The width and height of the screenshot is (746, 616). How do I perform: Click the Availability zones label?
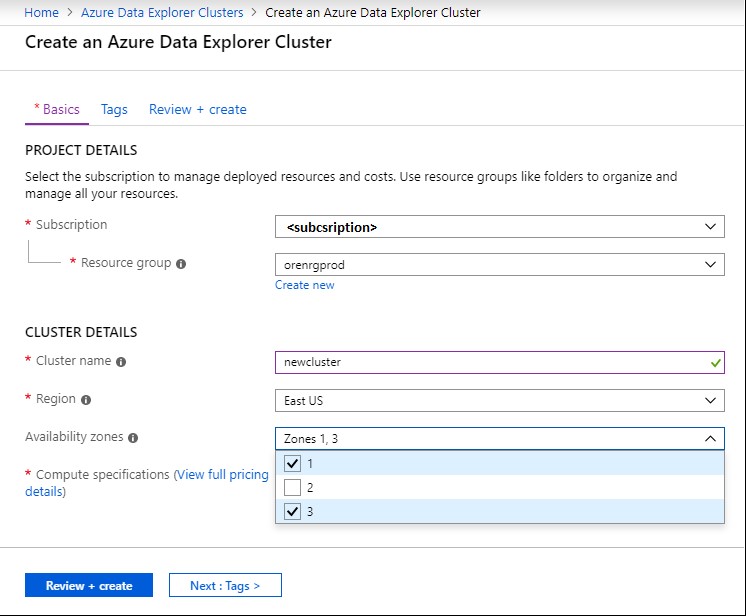pyautogui.click(x=74, y=437)
